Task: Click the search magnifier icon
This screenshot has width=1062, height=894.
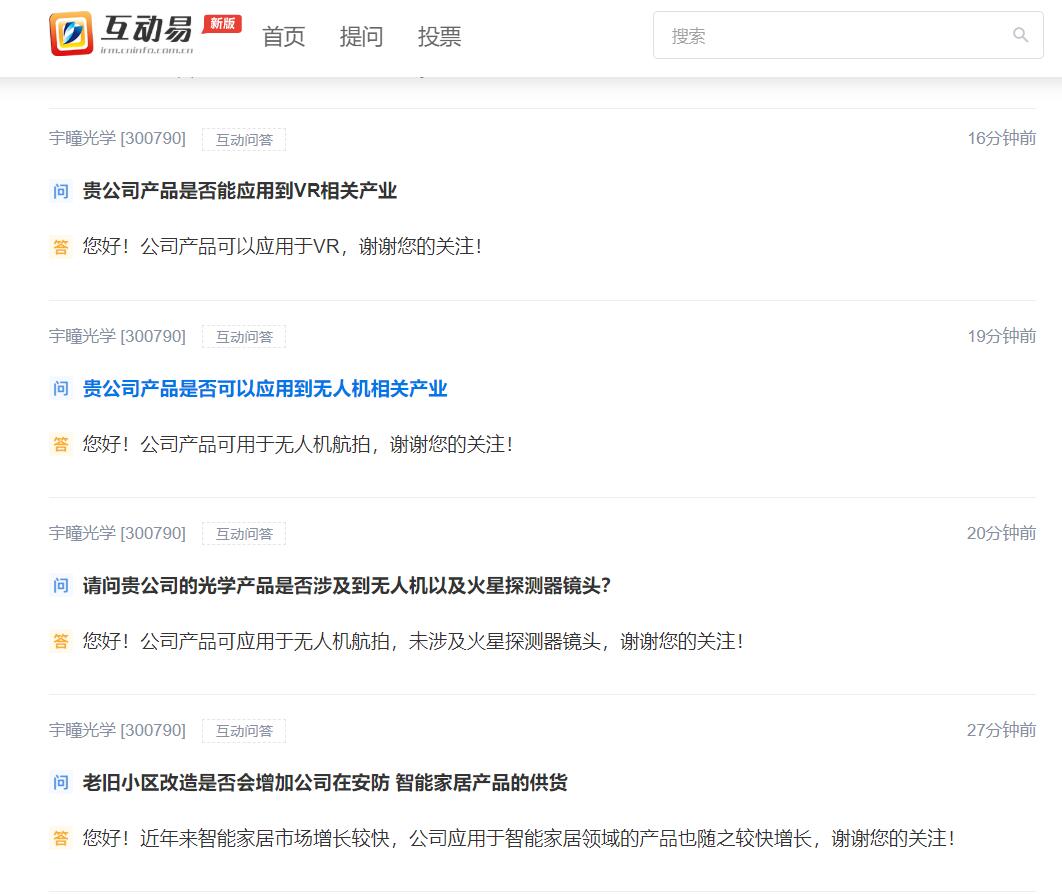Action: (x=1020, y=36)
